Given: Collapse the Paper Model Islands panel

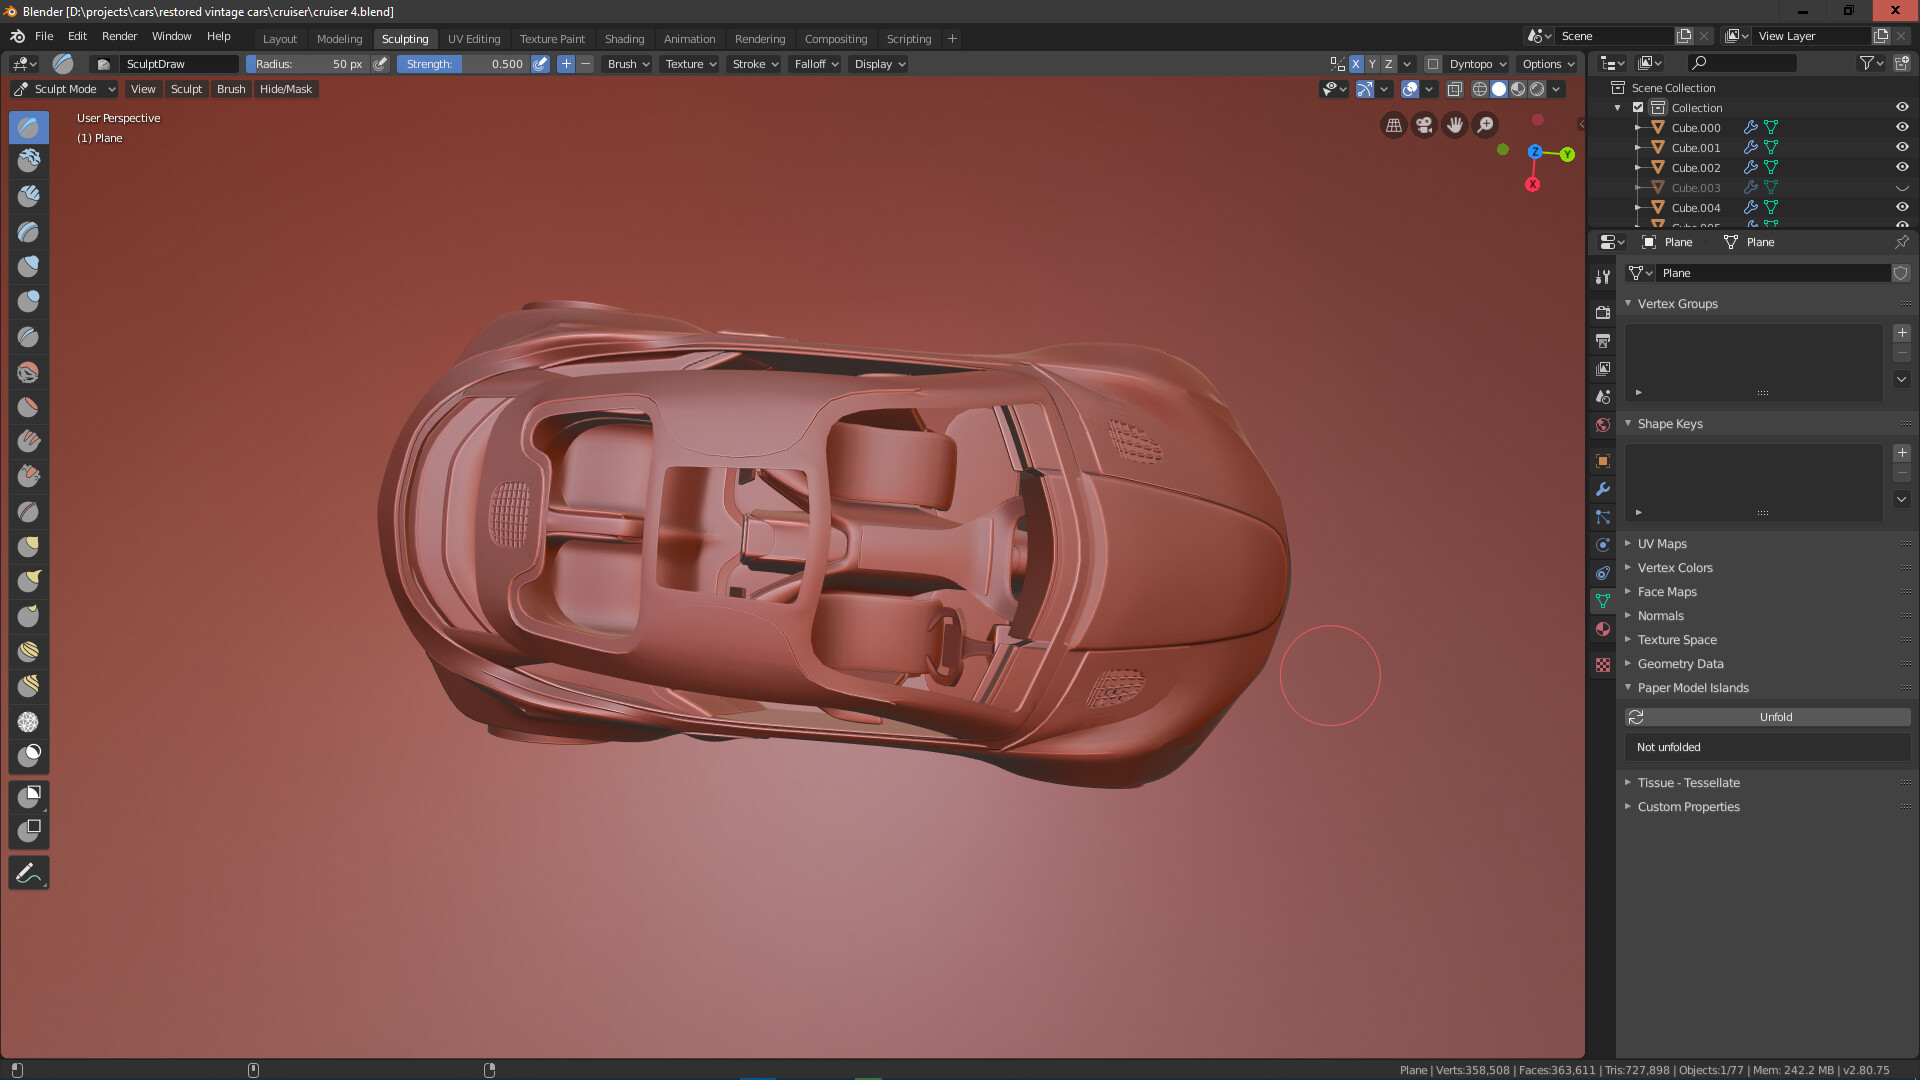Looking at the screenshot, I should [1693, 688].
